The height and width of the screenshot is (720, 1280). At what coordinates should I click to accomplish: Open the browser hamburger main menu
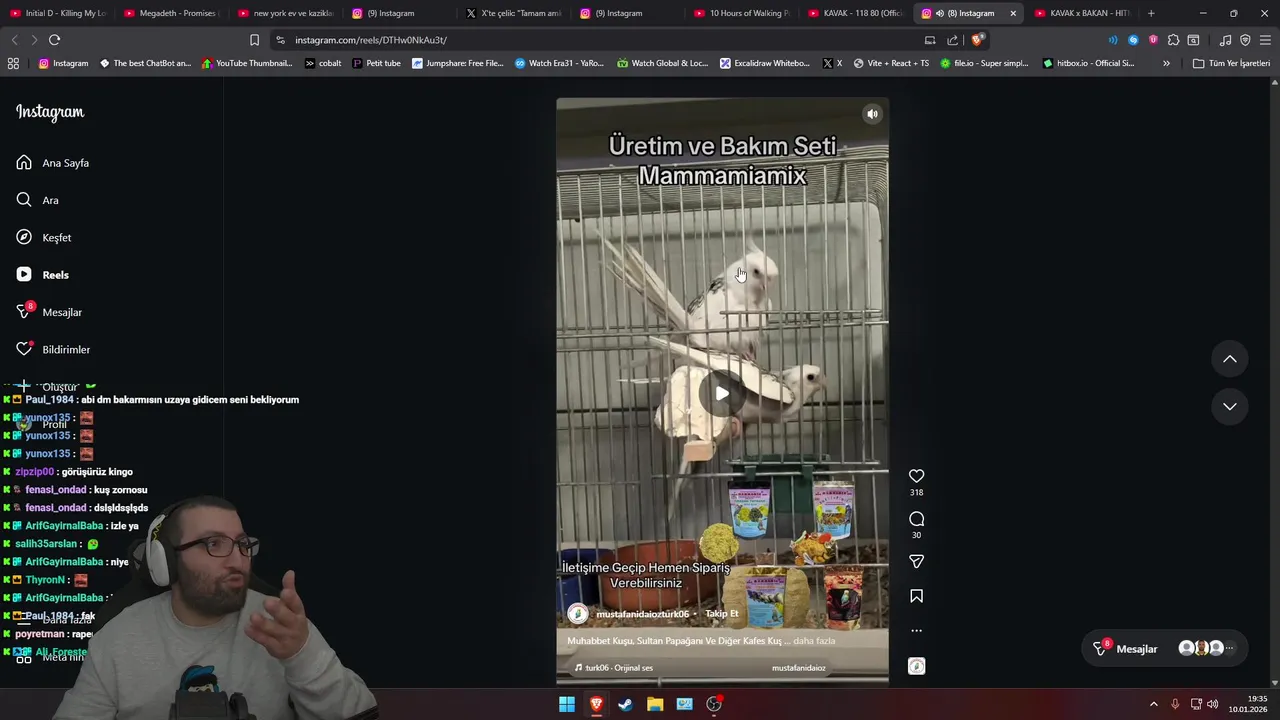pyautogui.click(x=1265, y=40)
